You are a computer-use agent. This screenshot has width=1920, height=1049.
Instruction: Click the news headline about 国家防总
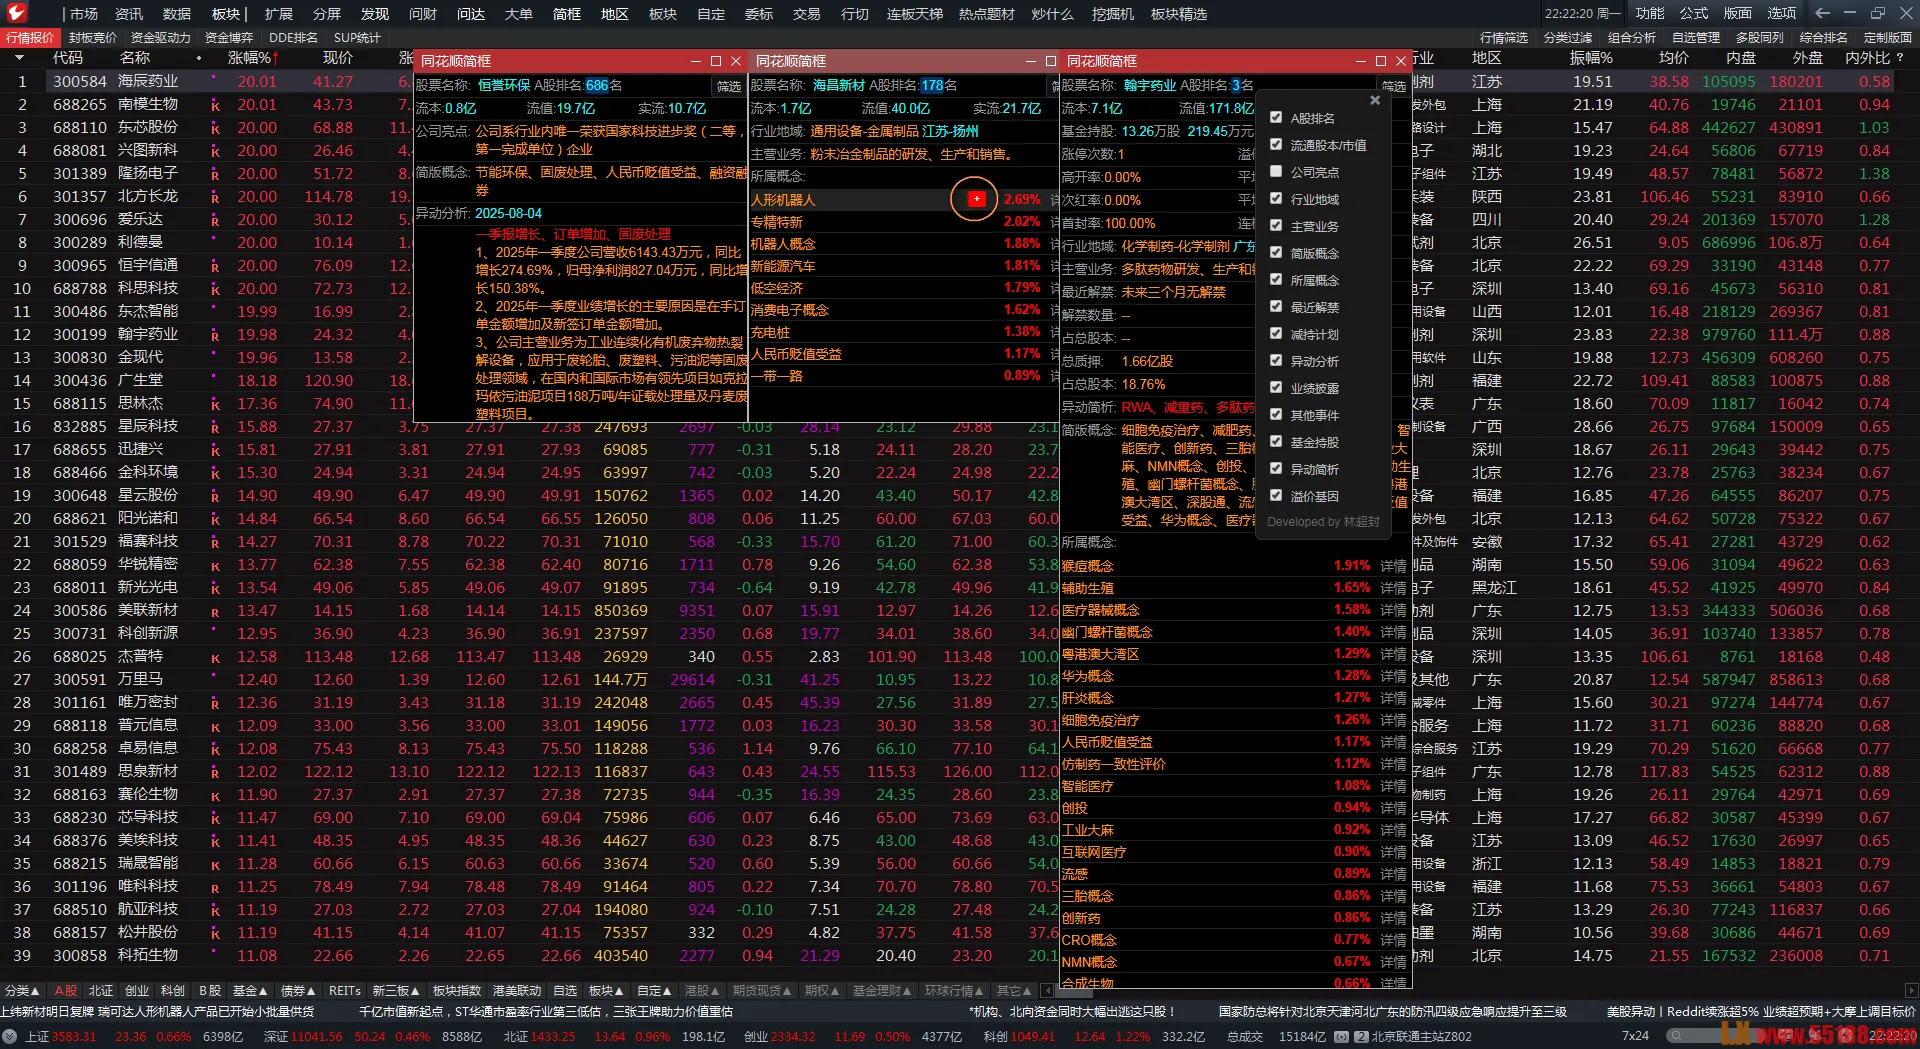(x=1393, y=1012)
